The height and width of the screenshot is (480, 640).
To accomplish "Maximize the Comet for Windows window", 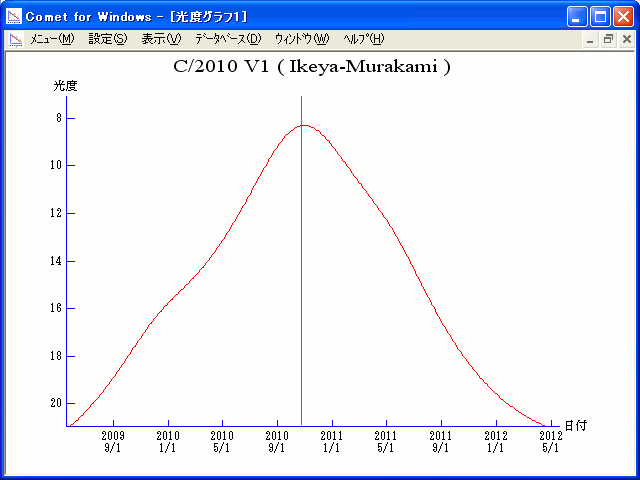I will [600, 16].
